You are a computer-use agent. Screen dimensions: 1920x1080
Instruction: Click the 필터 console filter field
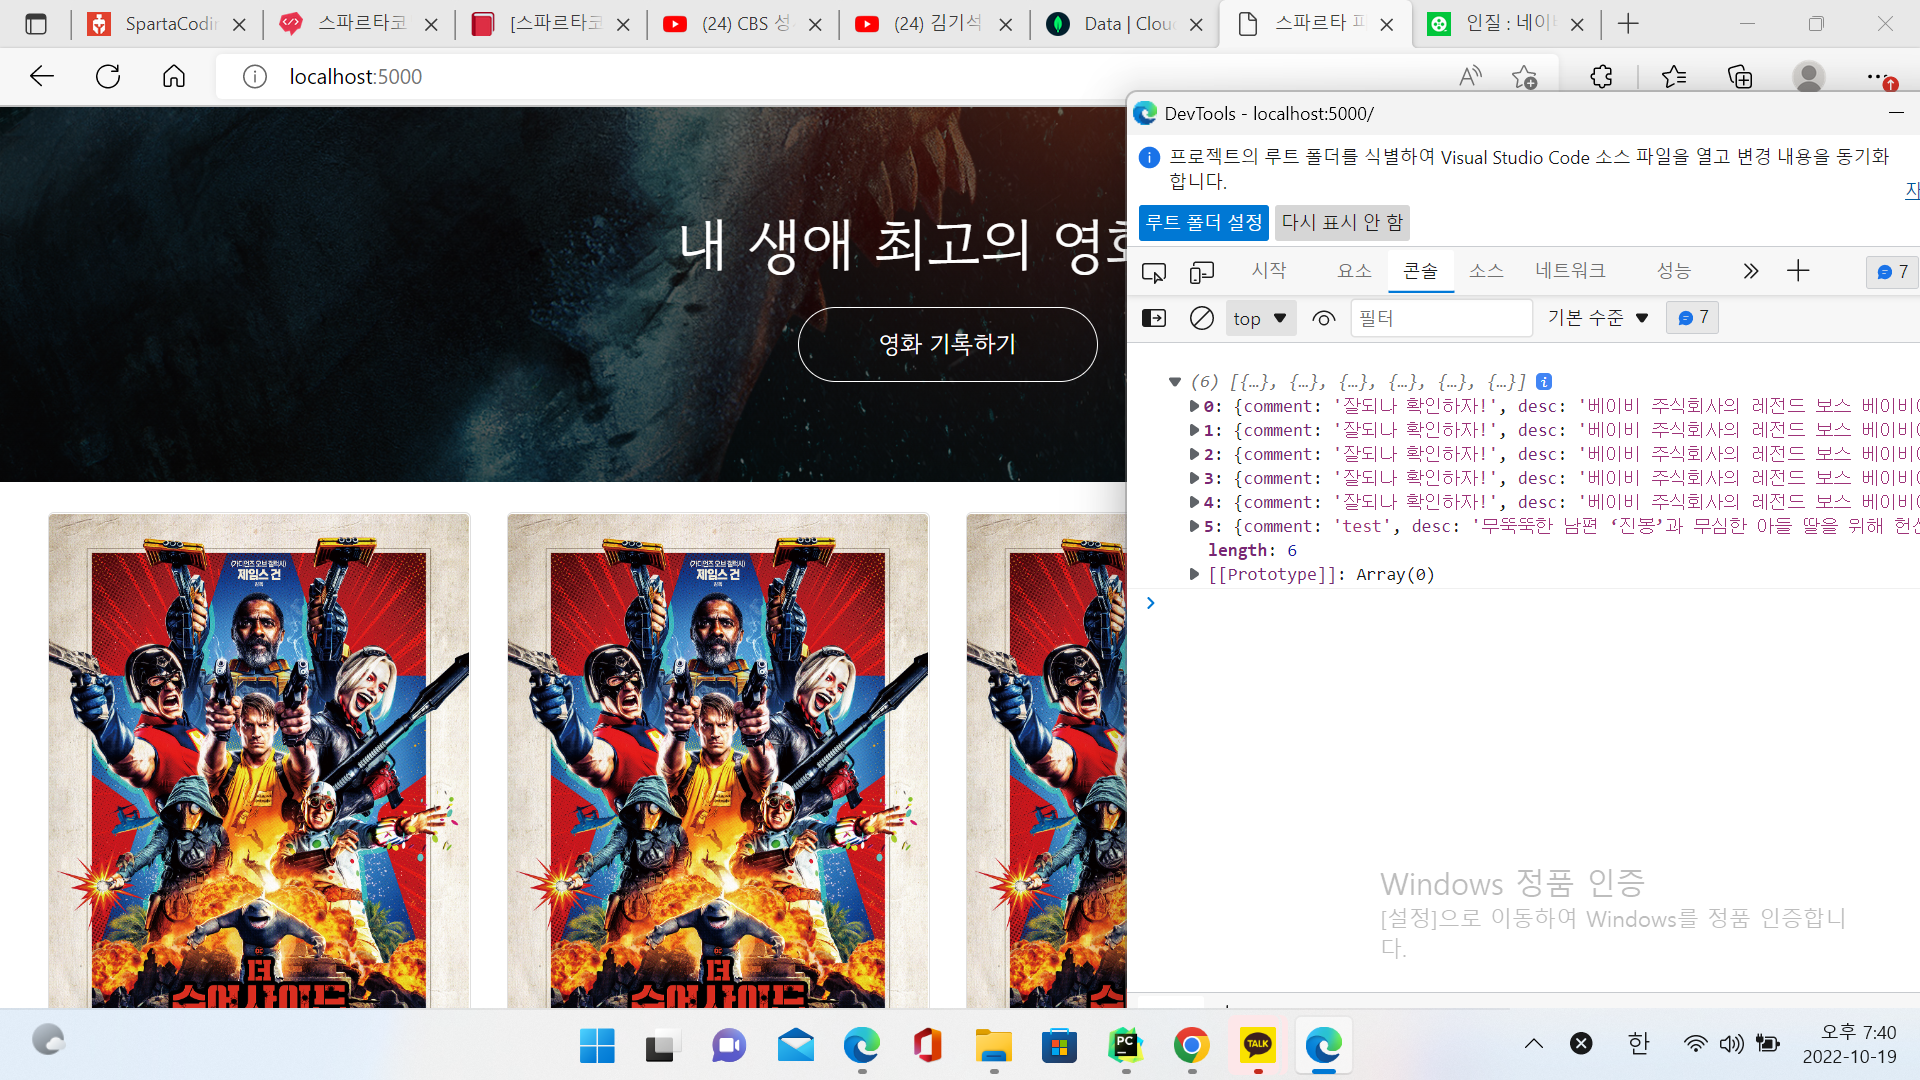click(1440, 318)
